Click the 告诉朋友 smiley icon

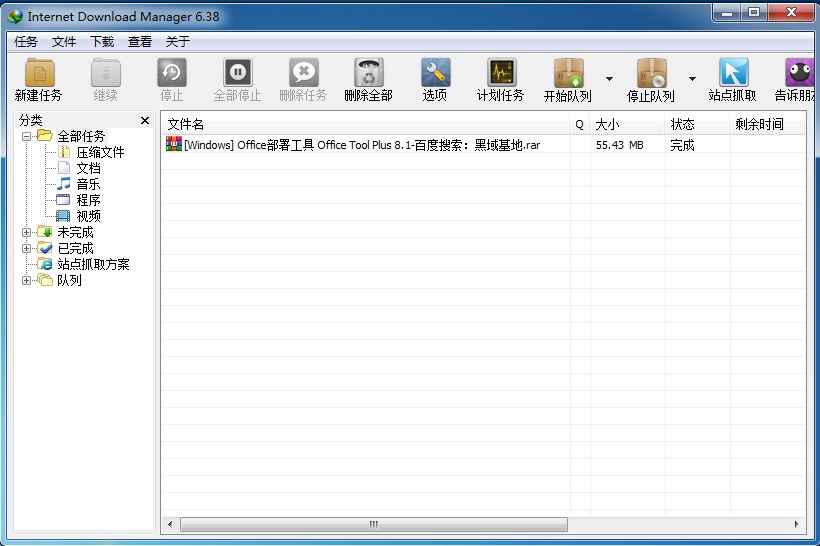(x=799, y=73)
